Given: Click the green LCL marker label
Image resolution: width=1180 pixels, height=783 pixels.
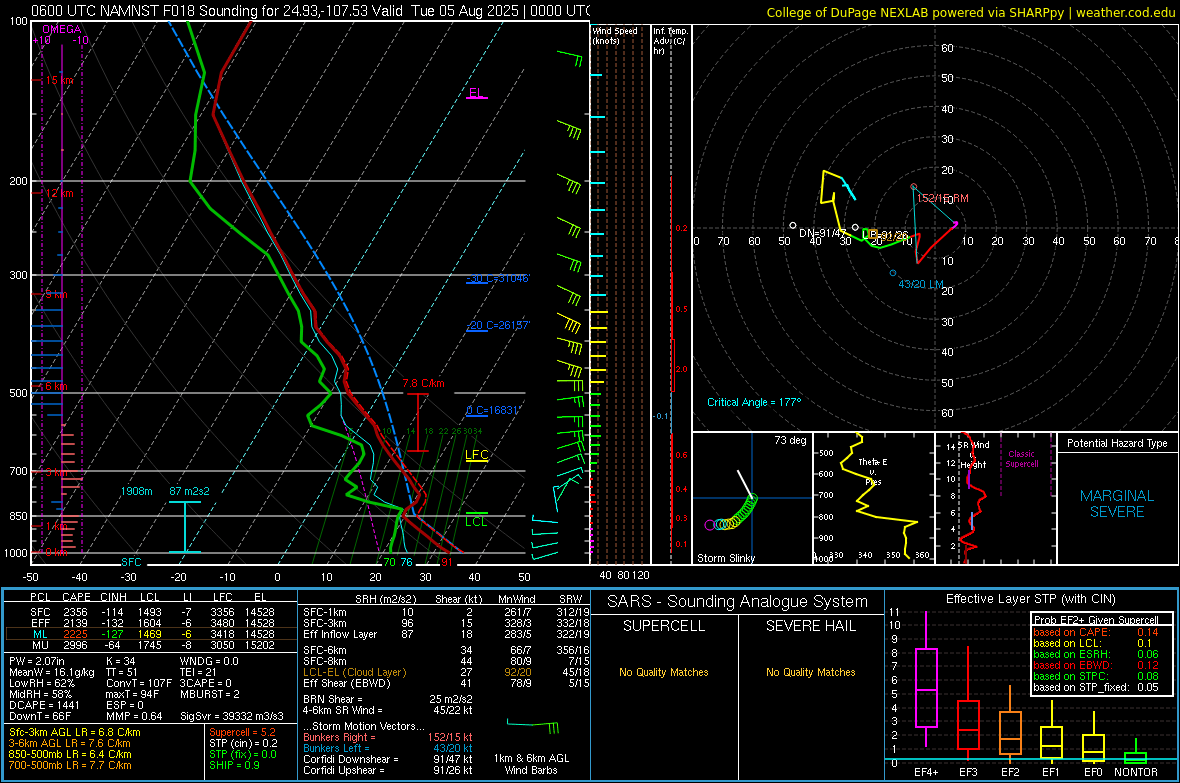Looking at the screenshot, I should click(476, 522).
